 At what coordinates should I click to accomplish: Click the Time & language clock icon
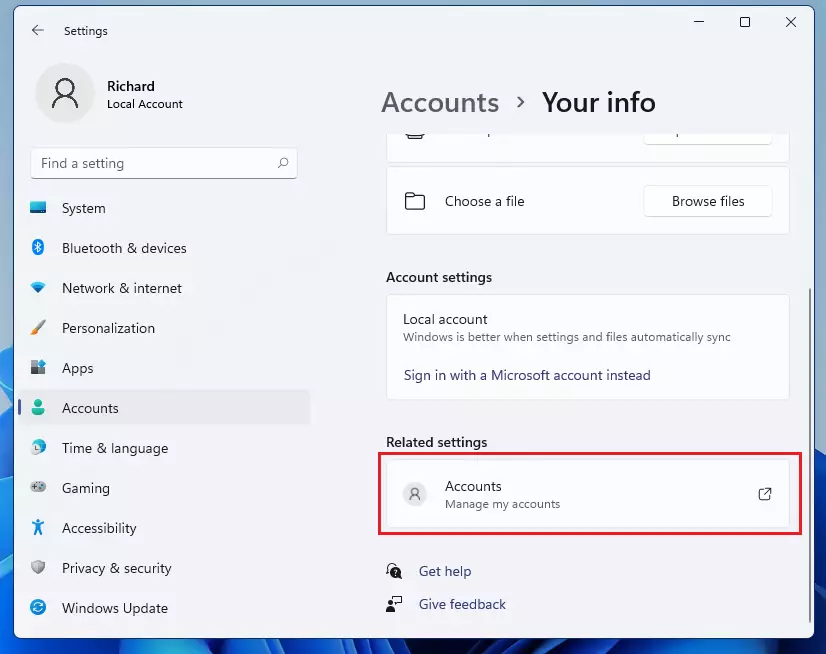point(38,447)
